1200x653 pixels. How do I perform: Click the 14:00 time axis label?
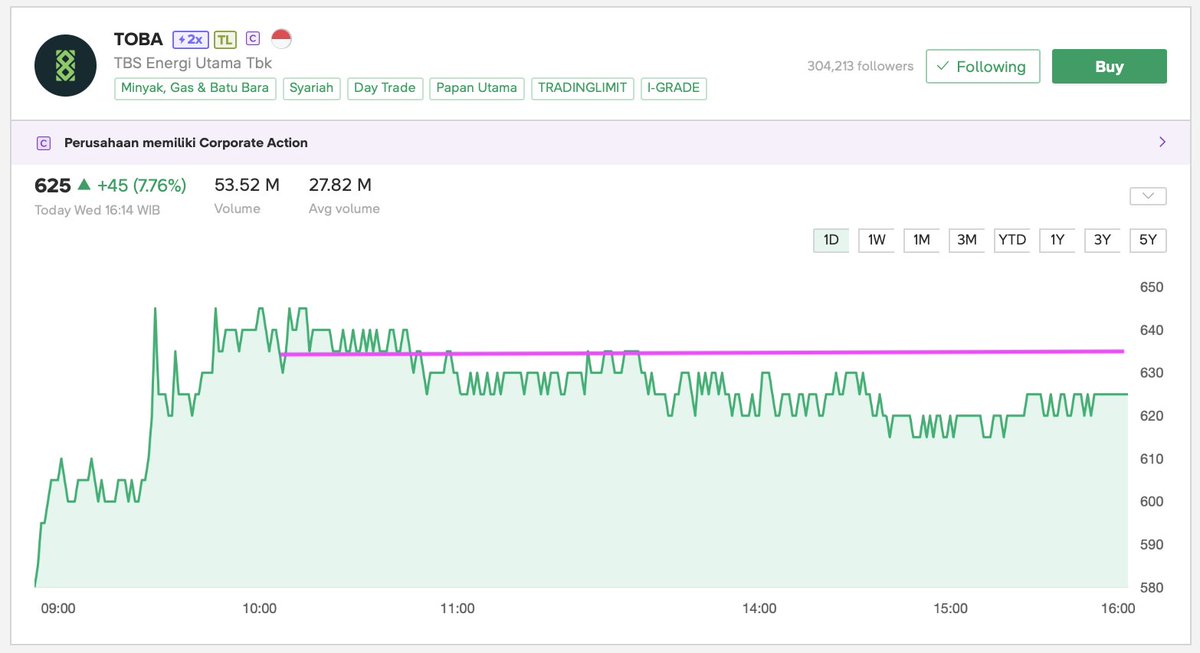(x=759, y=608)
